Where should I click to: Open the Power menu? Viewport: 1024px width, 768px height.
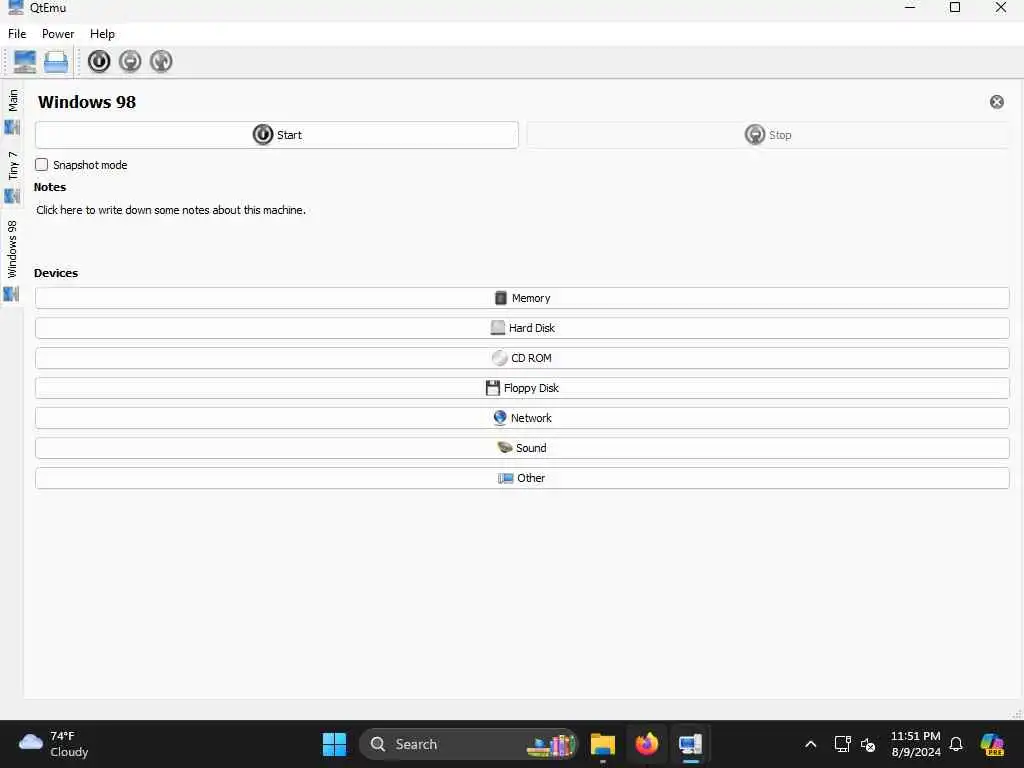(58, 34)
